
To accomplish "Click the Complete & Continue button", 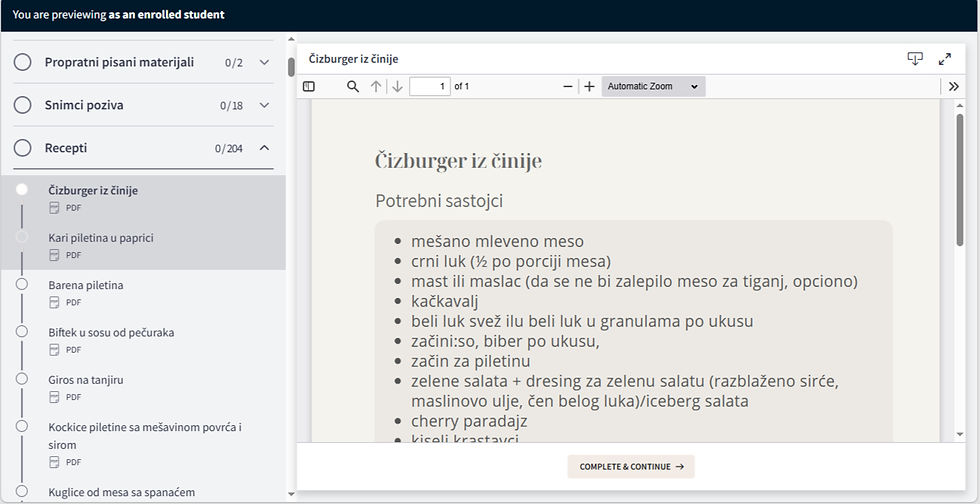I will point(631,466).
